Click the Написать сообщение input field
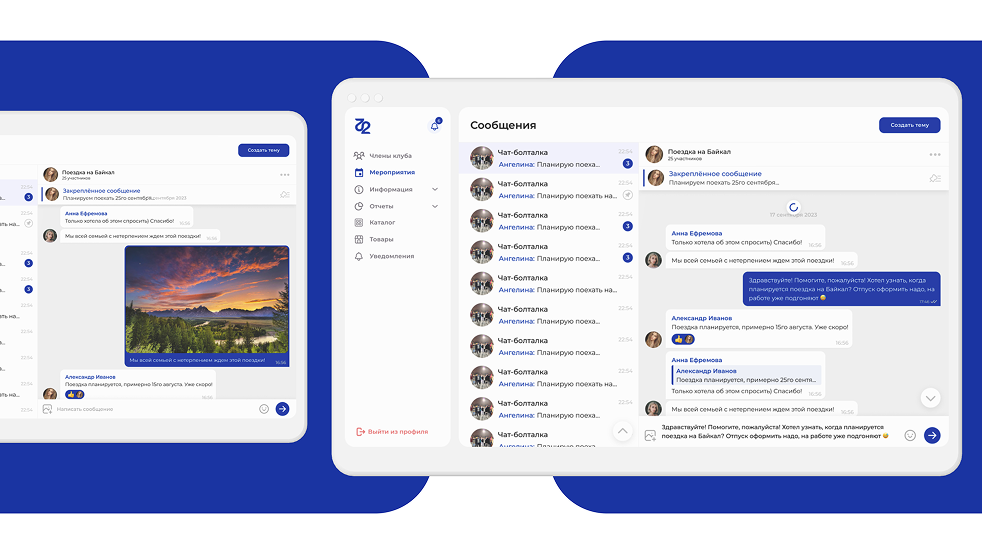 [x=150, y=409]
